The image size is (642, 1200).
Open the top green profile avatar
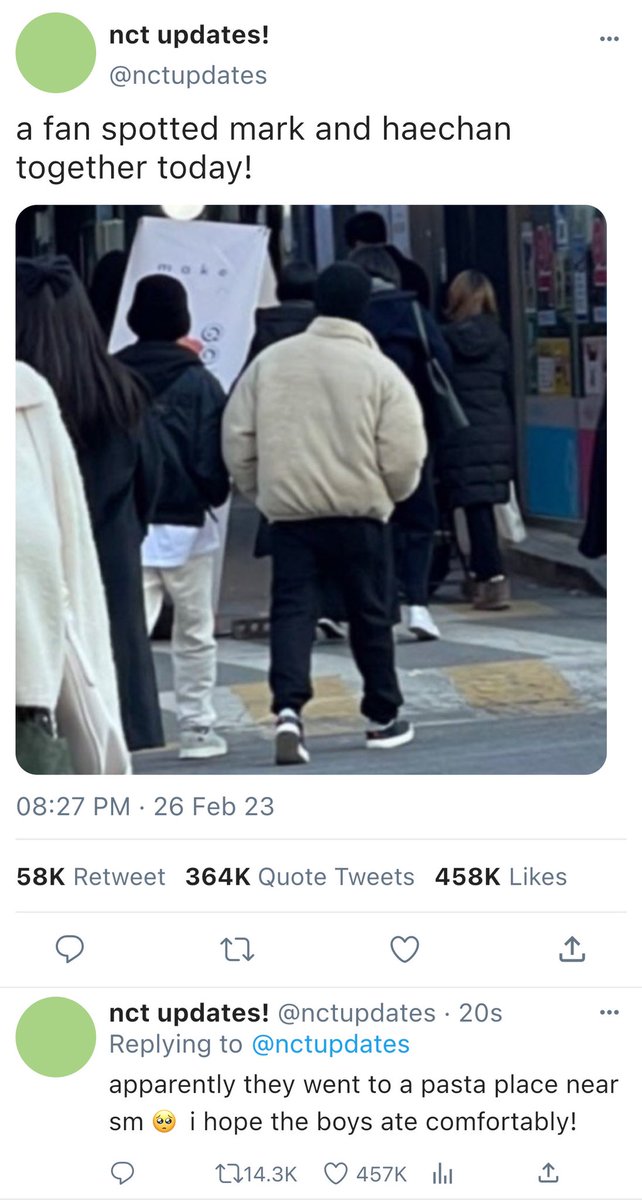(56, 53)
